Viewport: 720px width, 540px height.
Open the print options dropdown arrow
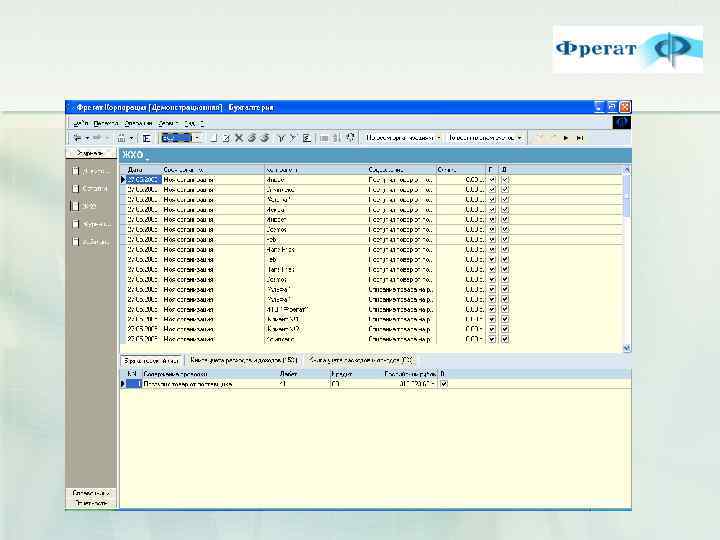coord(131,138)
